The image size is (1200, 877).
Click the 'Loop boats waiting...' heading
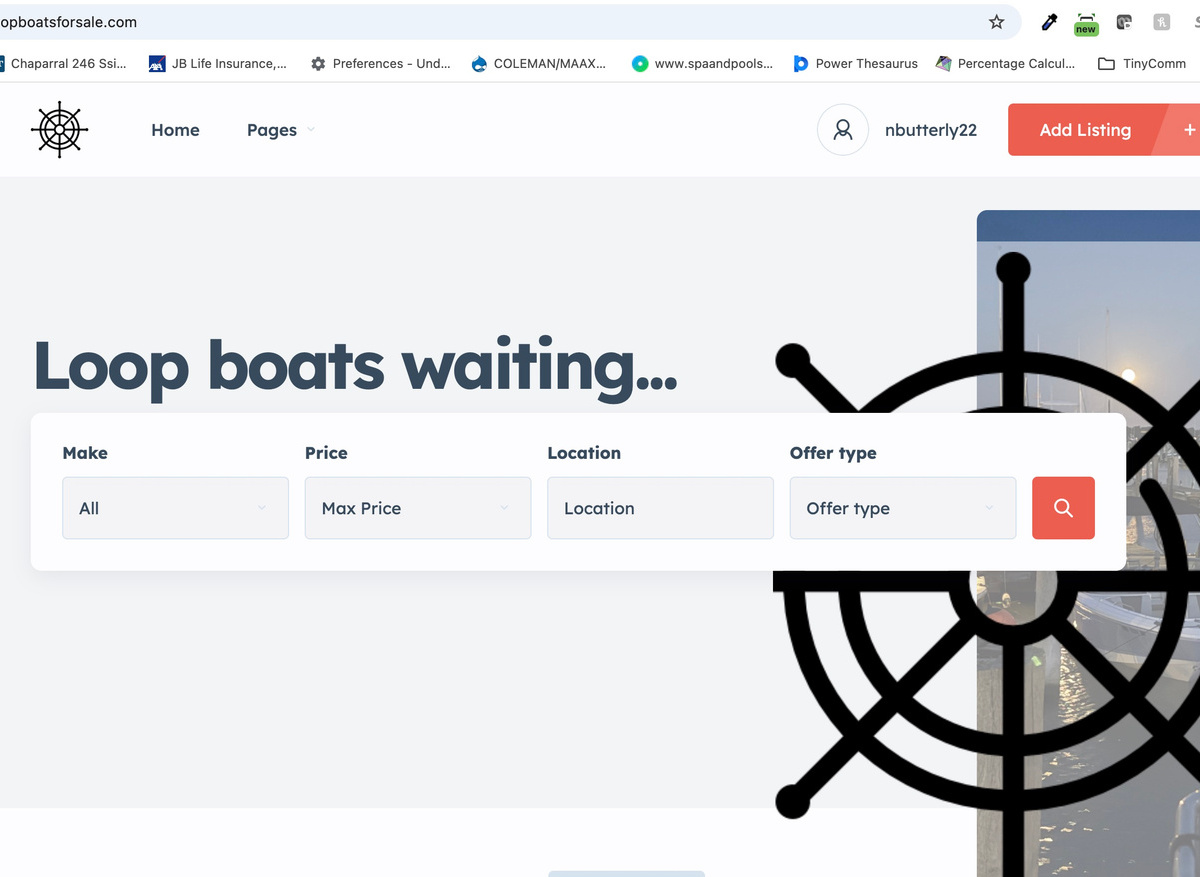coord(355,367)
